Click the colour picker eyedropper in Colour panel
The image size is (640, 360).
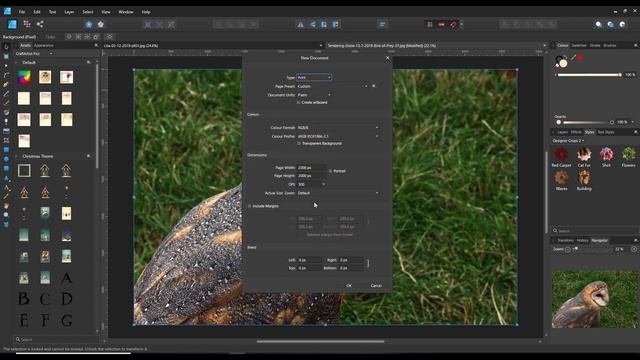pos(573,58)
